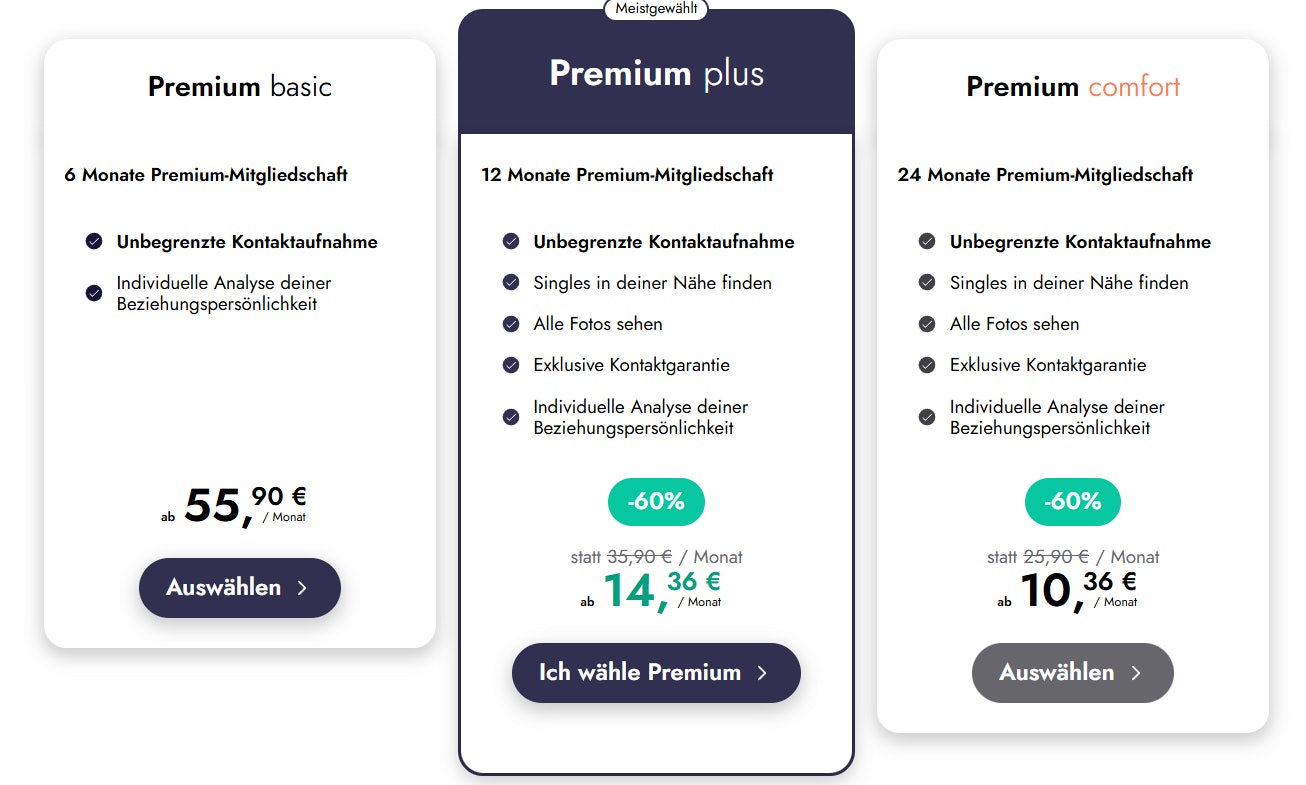
Task: Click checkmark icon beside Singles in deiner Nähe in Premium plus
Action: [511, 283]
